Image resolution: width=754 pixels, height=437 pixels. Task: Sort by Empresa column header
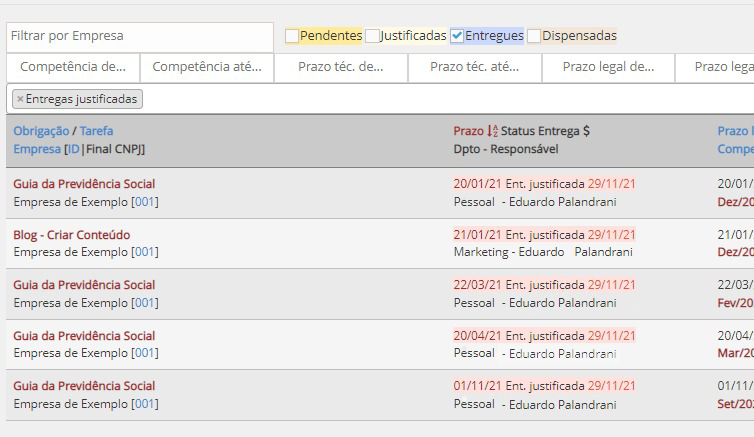coord(36,149)
